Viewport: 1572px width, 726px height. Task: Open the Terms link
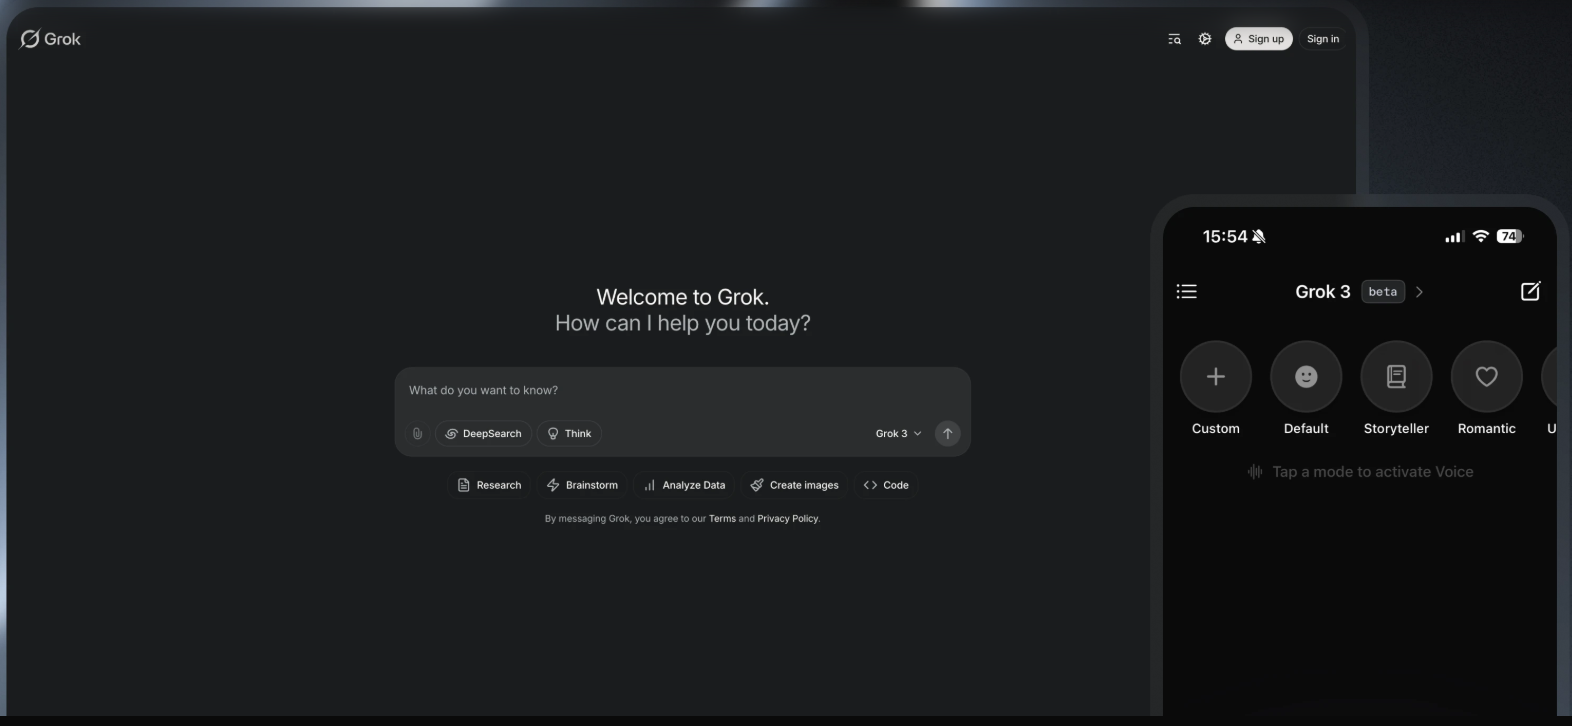[x=722, y=519]
